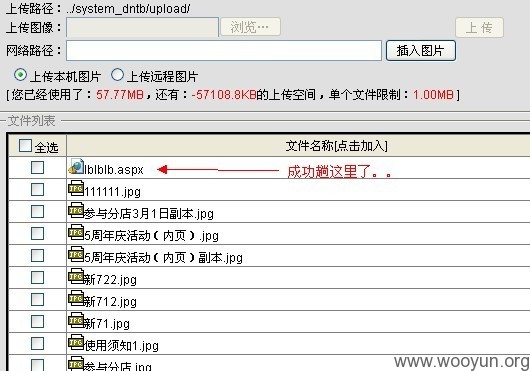Click the -57108.8KB remaining space value
The image size is (530, 371).
point(224,94)
